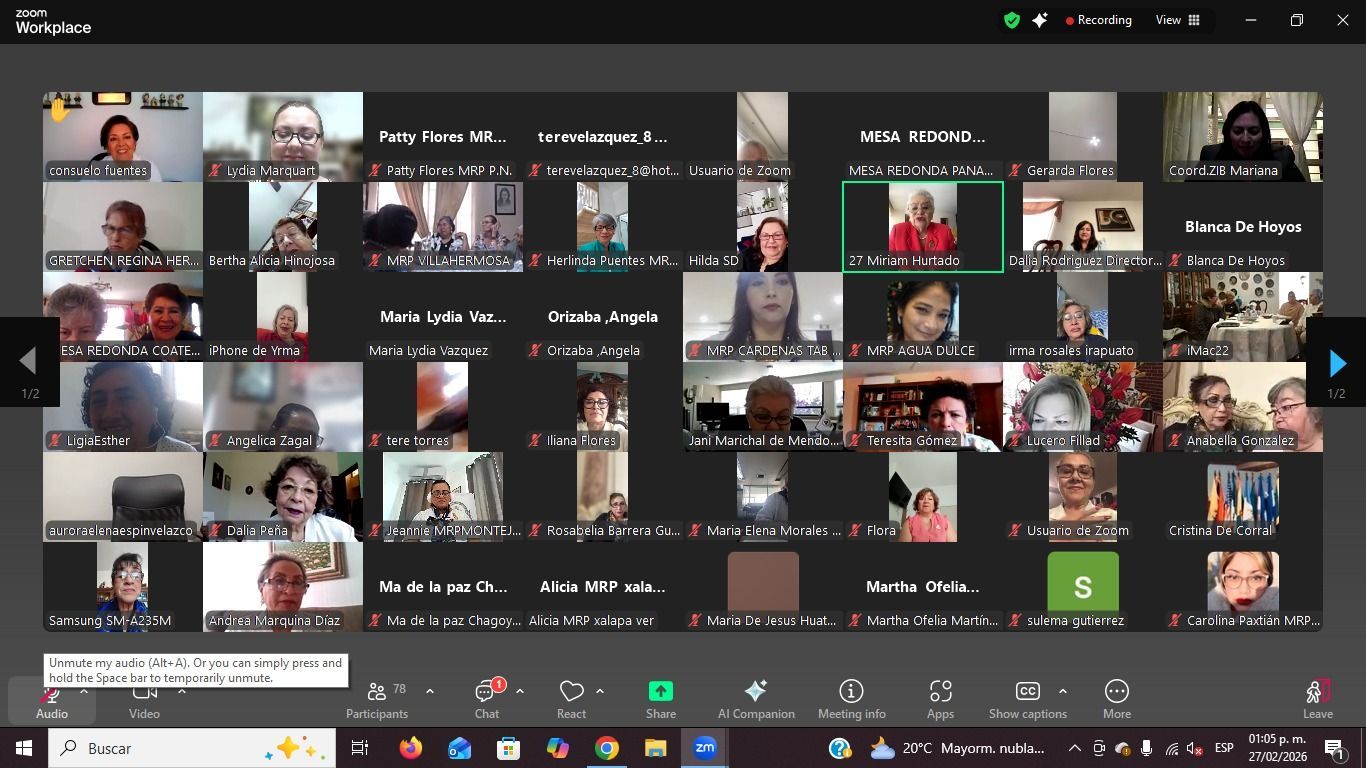The image size is (1366, 768).
Task: Select the Coord.ZIB Mariana video tile
Action: 1243,137
